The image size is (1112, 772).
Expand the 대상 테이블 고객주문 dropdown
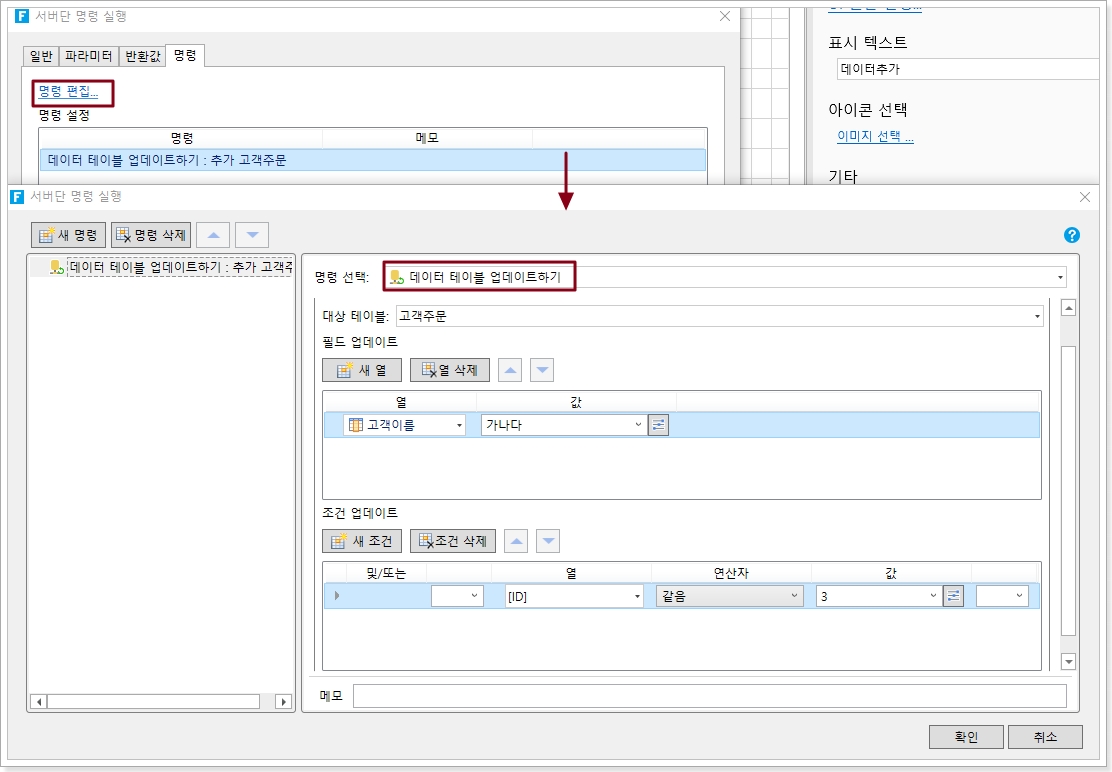(x=1036, y=316)
